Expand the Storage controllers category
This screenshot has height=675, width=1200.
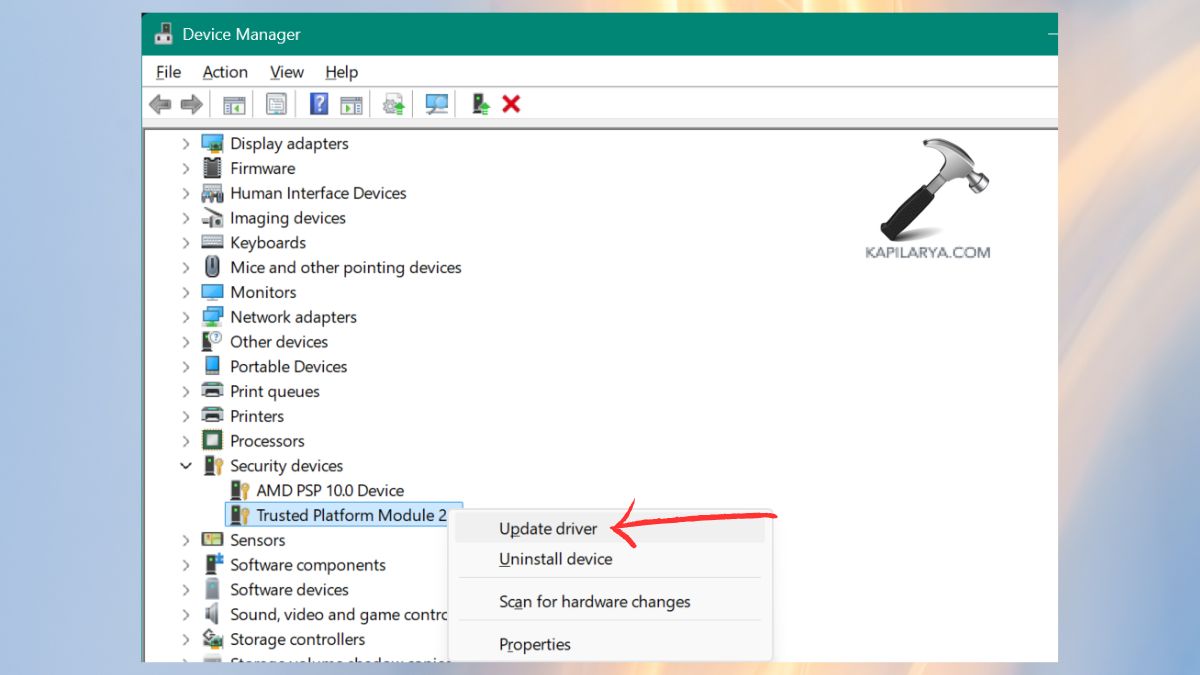pyautogui.click(x=185, y=639)
